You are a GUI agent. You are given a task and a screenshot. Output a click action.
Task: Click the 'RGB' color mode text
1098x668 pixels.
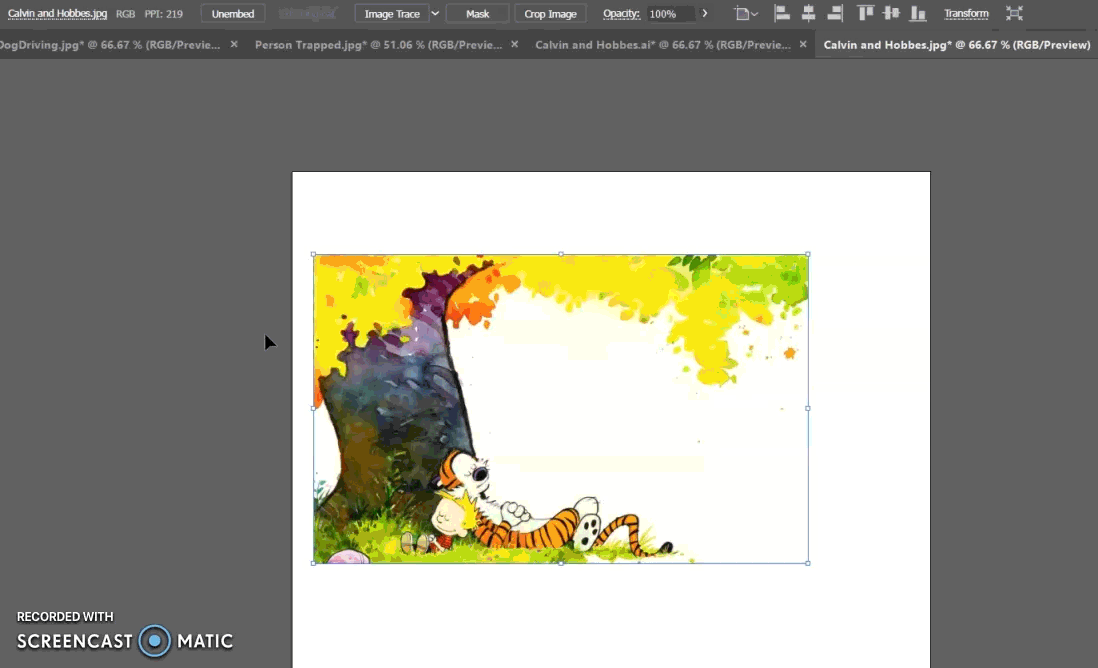tap(125, 13)
